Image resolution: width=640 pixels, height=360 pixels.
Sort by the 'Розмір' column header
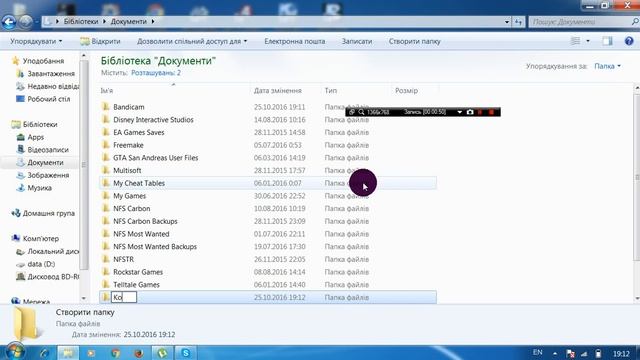pyautogui.click(x=406, y=91)
